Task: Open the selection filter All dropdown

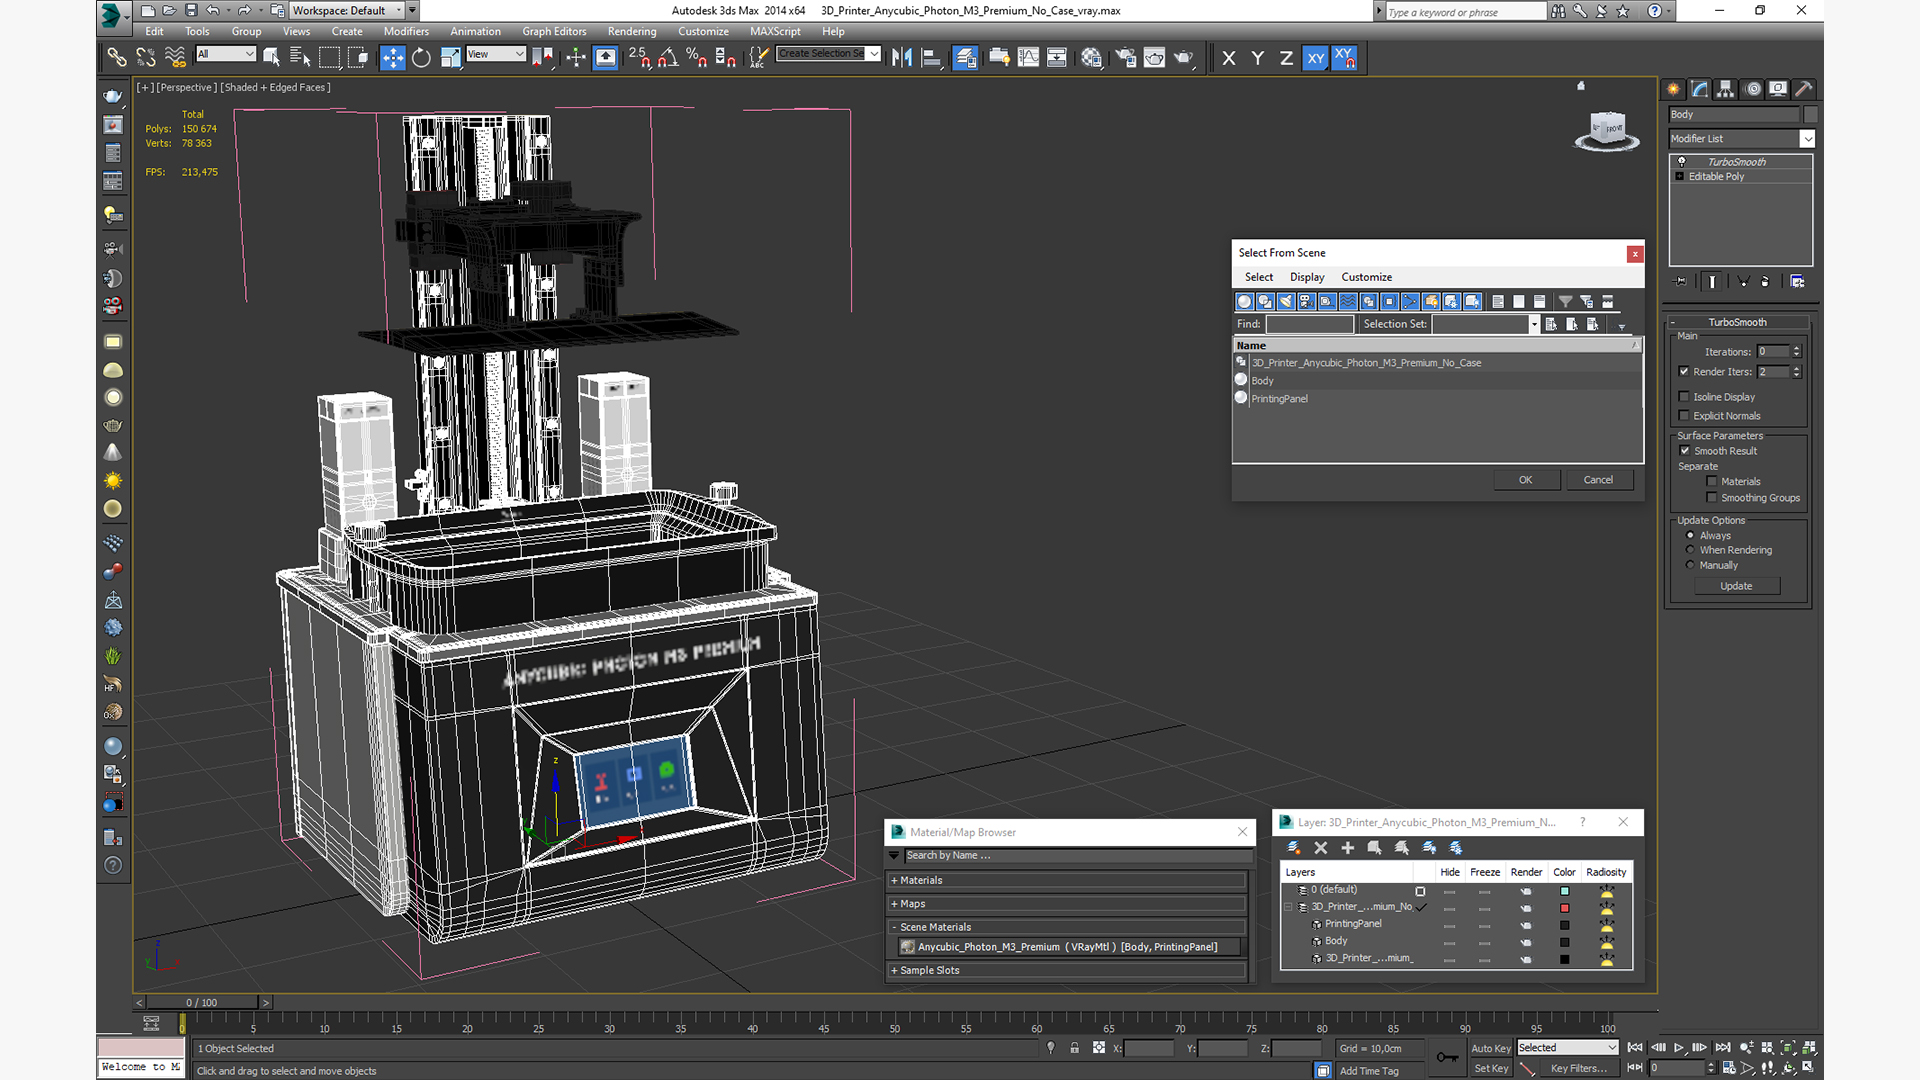Action: [x=226, y=54]
